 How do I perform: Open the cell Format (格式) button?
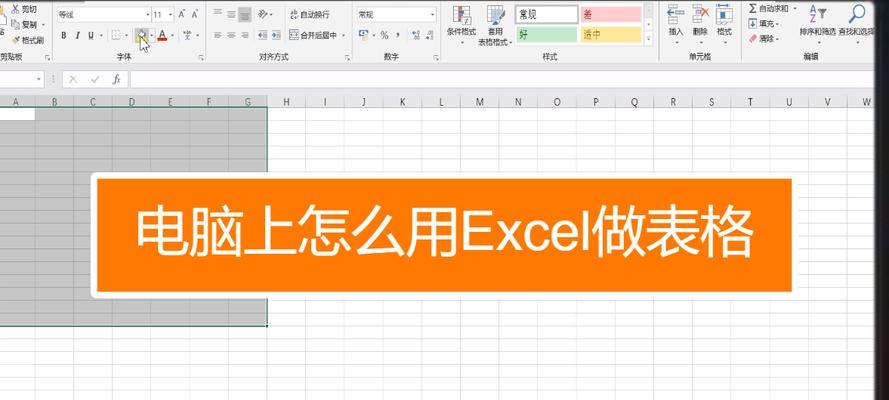point(724,23)
